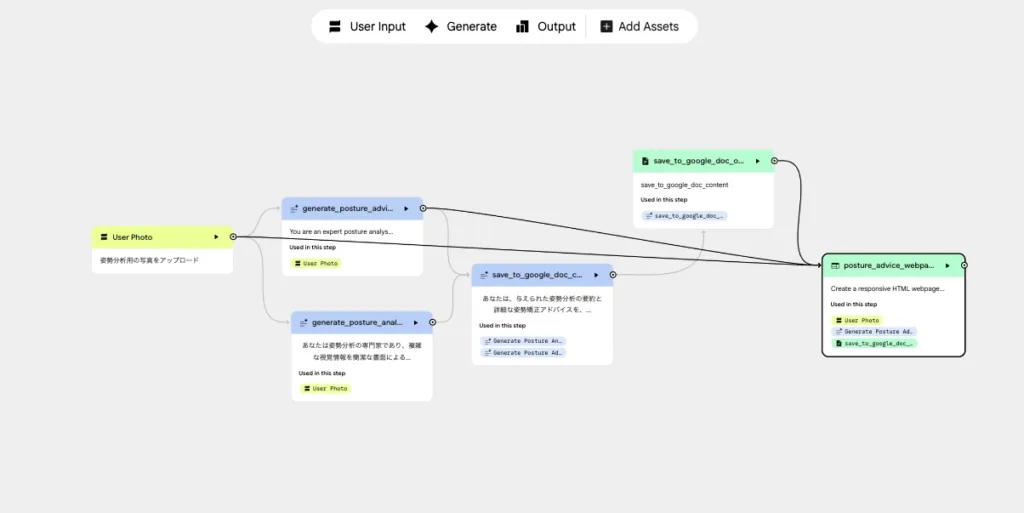
Task: Run the User Photo node play arrow
Action: [216, 237]
